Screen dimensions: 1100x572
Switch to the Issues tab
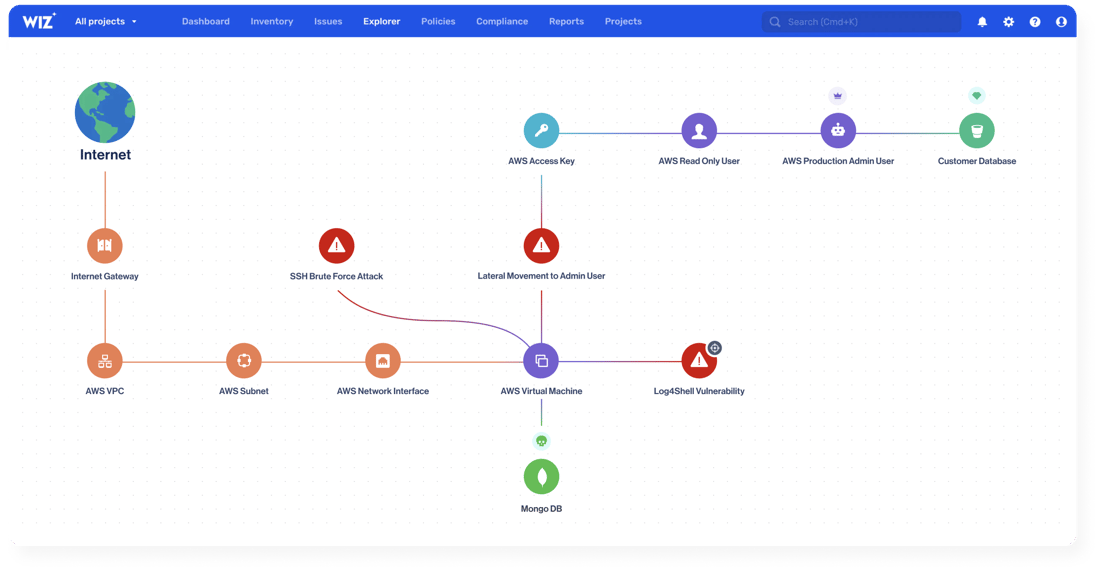coord(328,22)
